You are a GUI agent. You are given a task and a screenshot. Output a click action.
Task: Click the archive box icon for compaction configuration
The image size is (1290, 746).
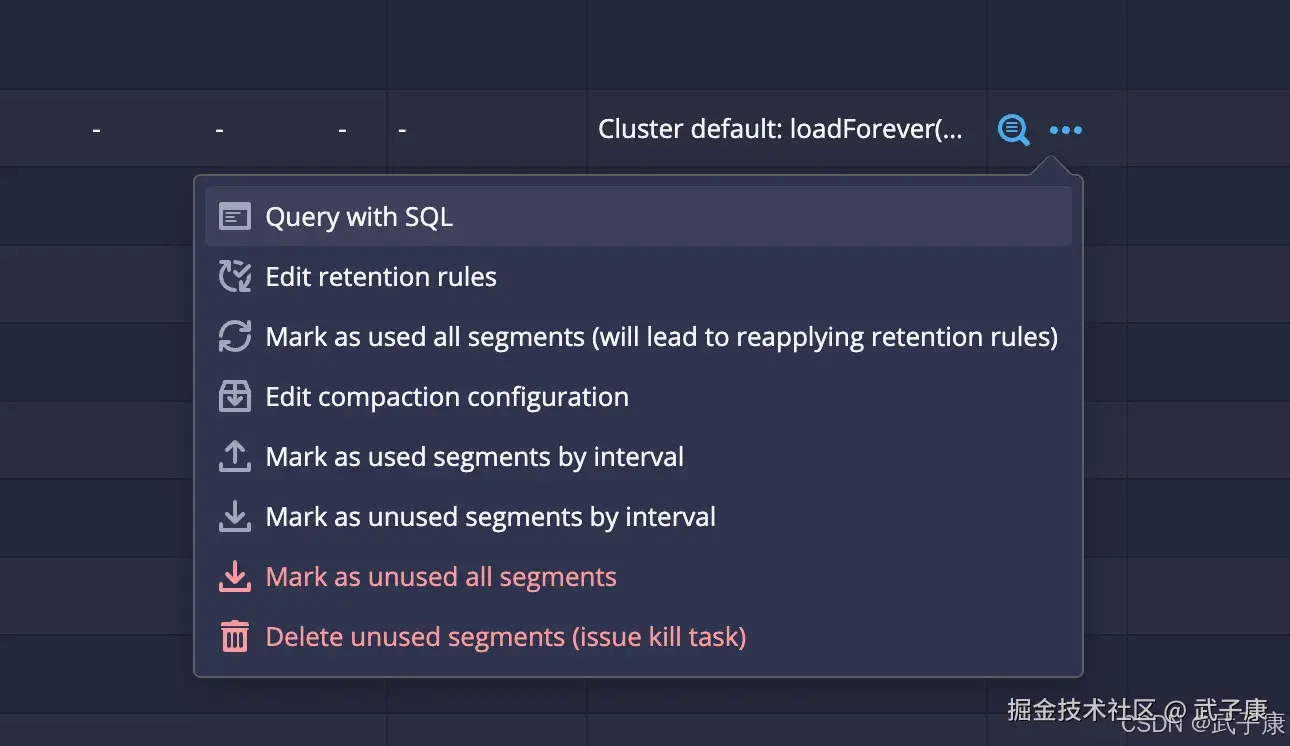(x=234, y=396)
